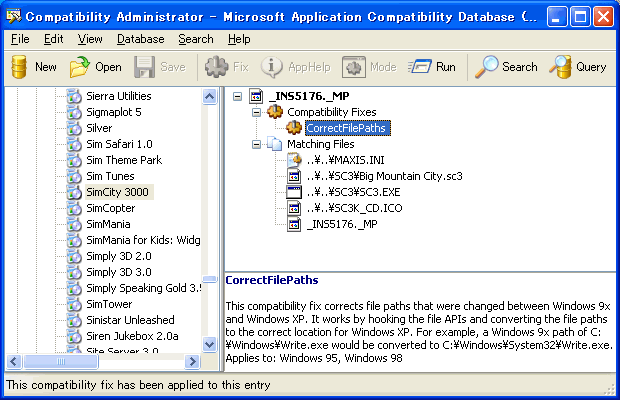Select SimMania for Kids: Widg entry
The width and height of the screenshot is (620, 400).
coord(143,240)
